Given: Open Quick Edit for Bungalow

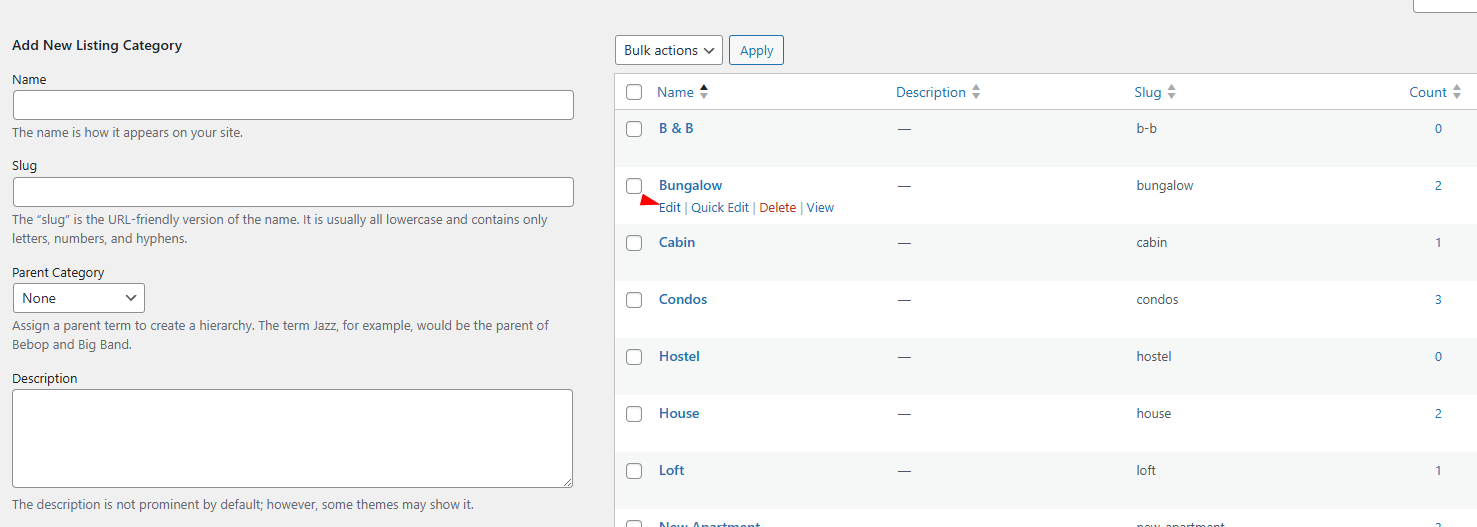Looking at the screenshot, I should tap(720, 208).
